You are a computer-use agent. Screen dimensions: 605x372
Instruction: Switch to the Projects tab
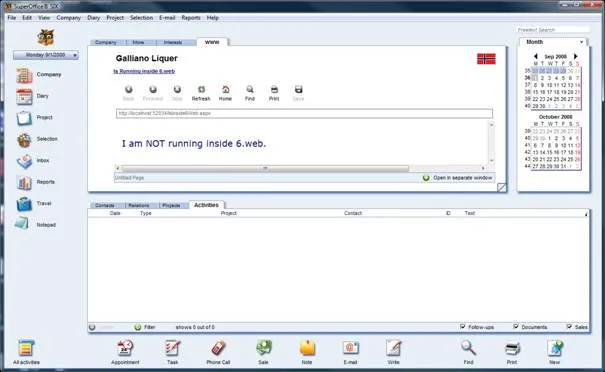(x=171, y=205)
